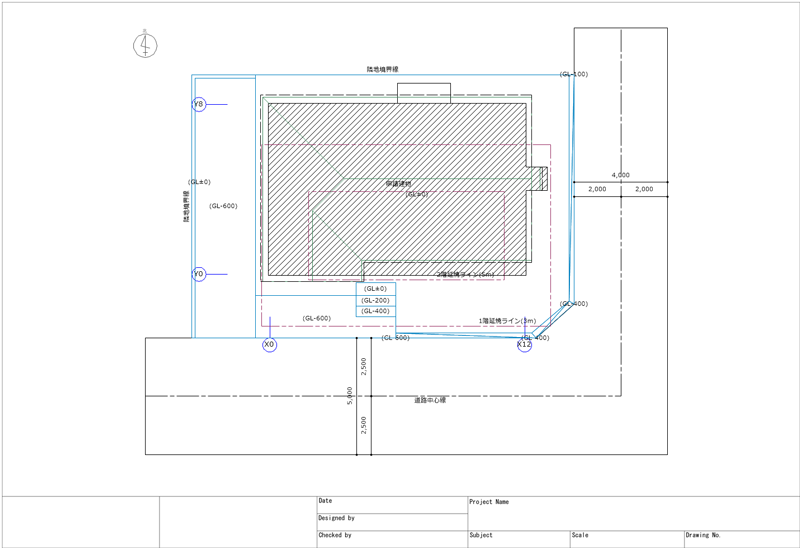The height and width of the screenshot is (548, 800).
Task: Select the Y0 grid axis bubble
Action: [199, 274]
